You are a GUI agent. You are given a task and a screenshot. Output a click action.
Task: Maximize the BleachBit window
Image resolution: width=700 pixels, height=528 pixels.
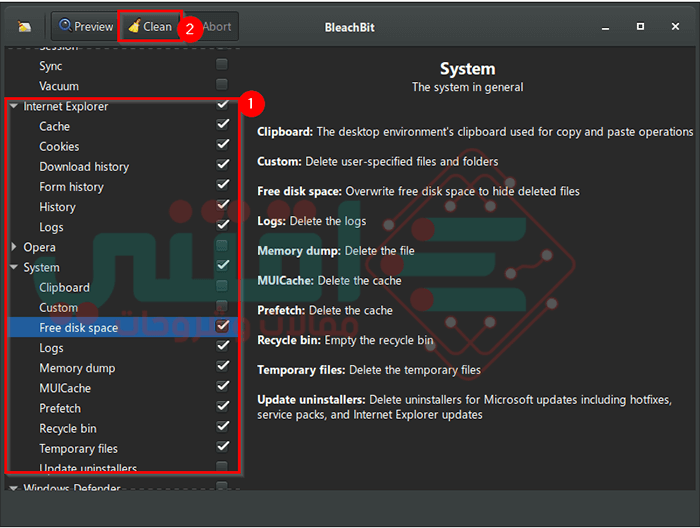640,27
